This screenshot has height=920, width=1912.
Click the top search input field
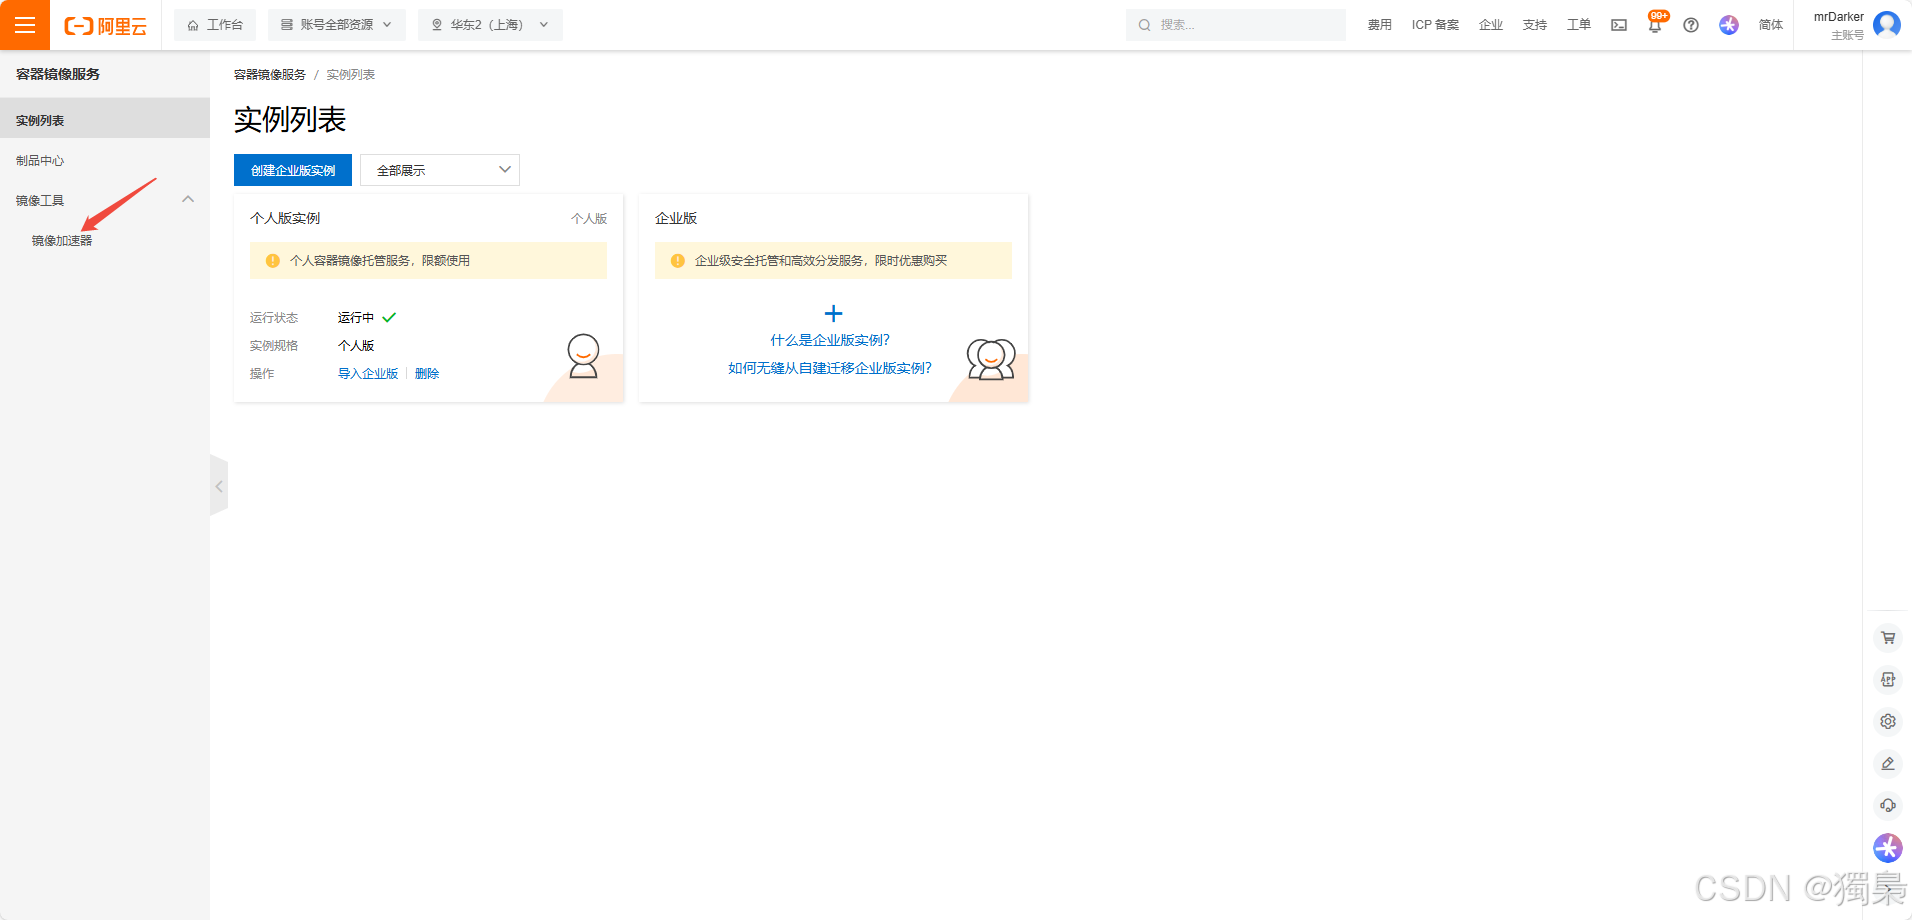1240,25
